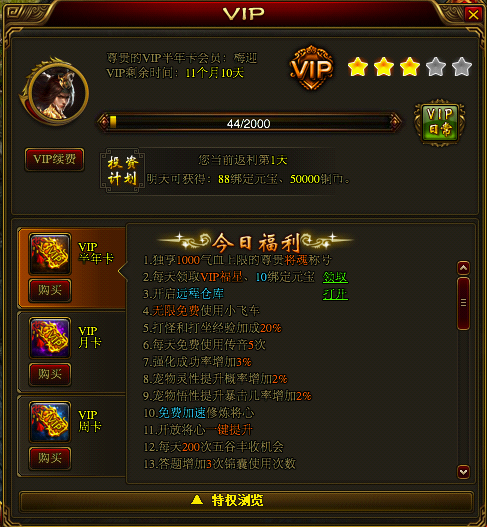The width and height of the screenshot is (488, 528).
Task: Click the 领取 claim link
Action: coord(335,277)
